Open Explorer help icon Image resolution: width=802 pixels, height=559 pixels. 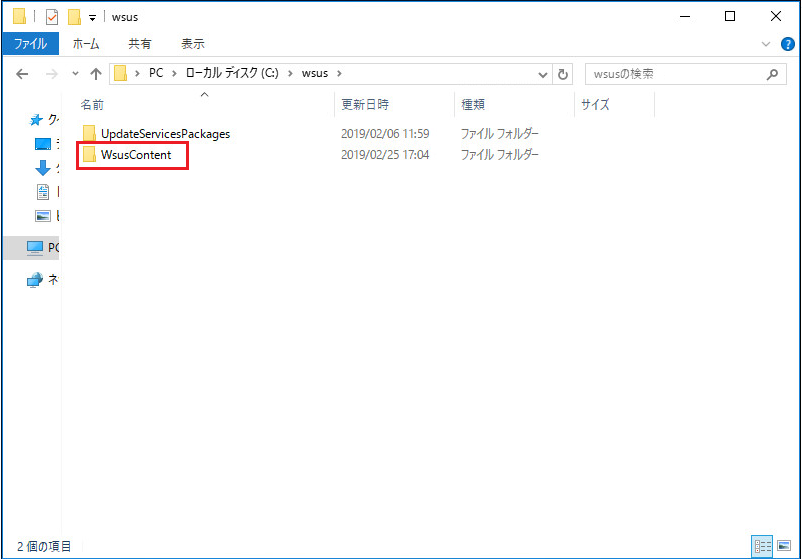click(x=788, y=44)
